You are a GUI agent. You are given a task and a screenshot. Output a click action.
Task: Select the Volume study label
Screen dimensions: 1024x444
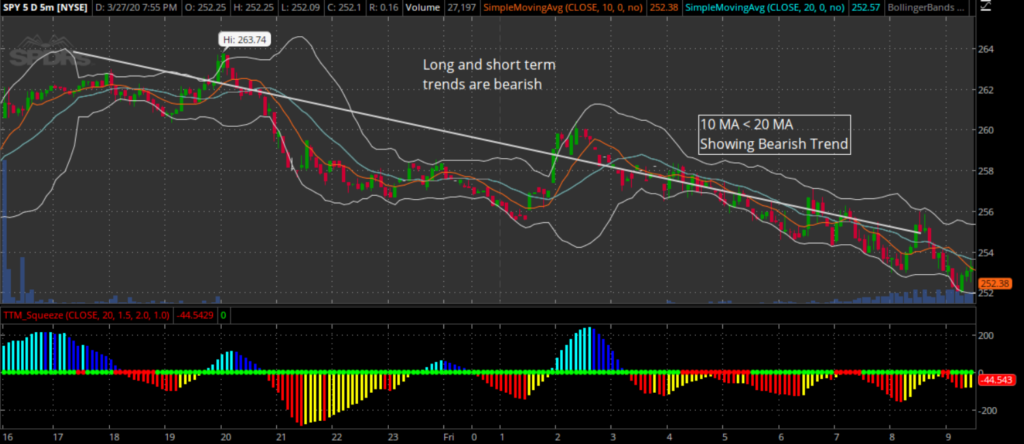click(422, 8)
